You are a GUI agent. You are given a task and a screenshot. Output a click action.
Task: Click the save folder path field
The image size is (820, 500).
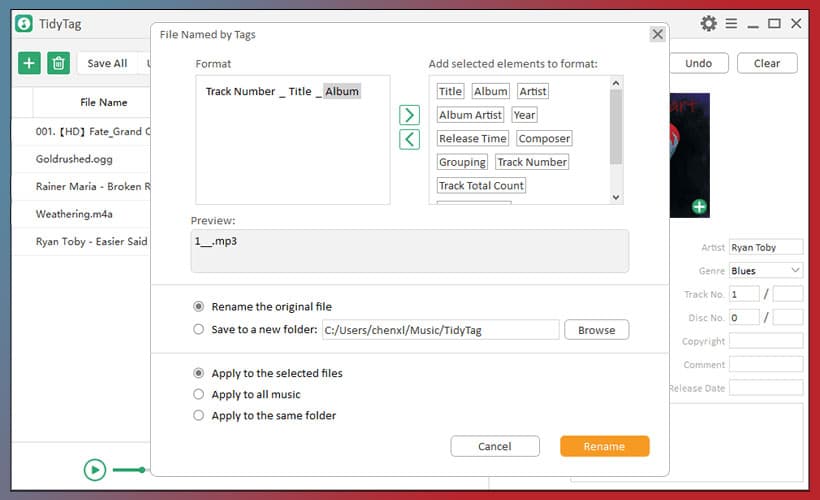(441, 330)
